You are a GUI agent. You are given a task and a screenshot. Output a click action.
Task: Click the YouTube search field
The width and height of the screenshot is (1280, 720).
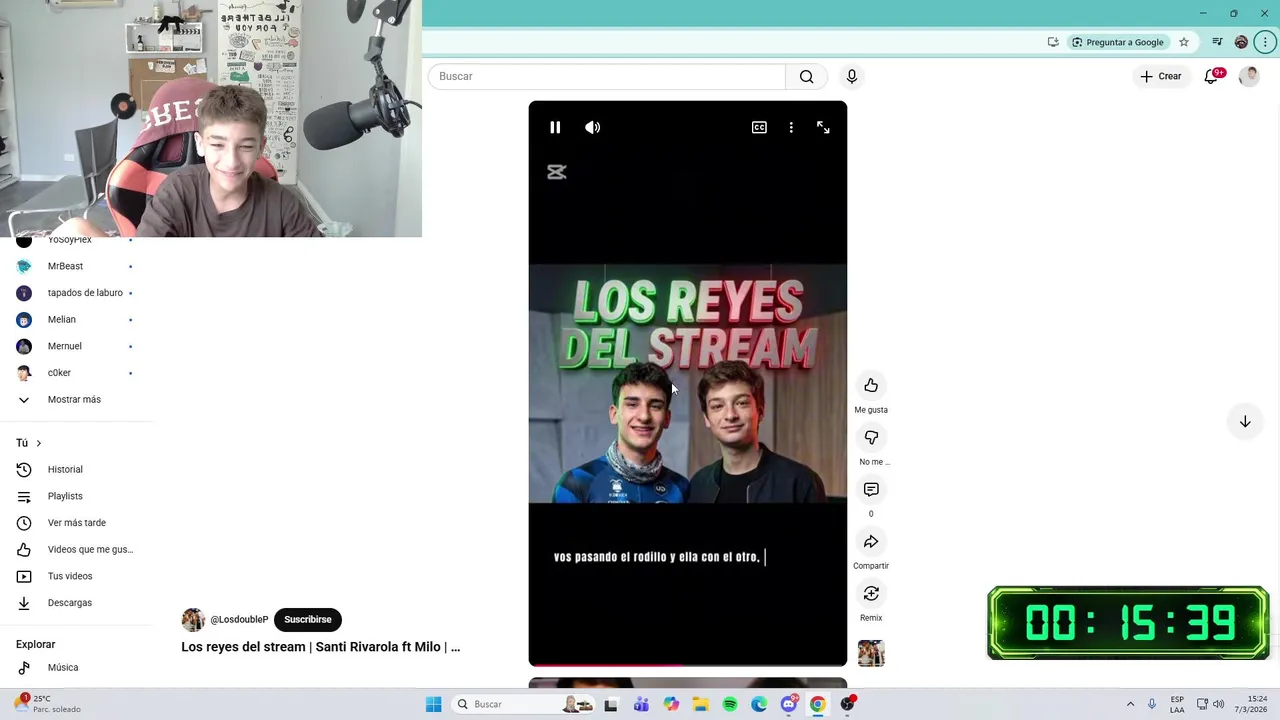pos(607,76)
